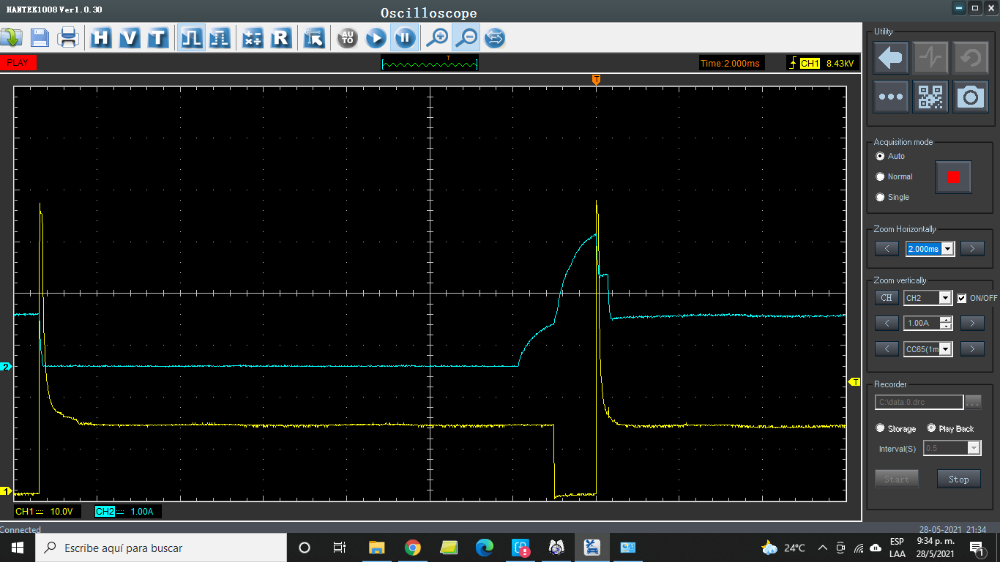This screenshot has width=1000, height=562.
Task: Select Normal acquisition mode
Action: (x=880, y=177)
